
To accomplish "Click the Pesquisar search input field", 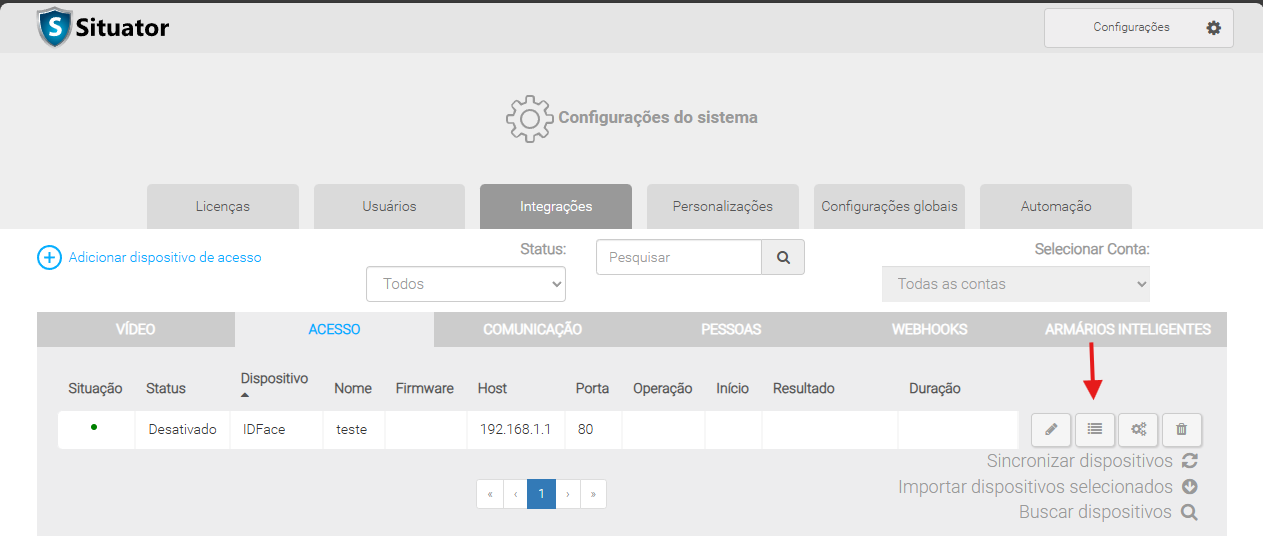I will click(679, 257).
